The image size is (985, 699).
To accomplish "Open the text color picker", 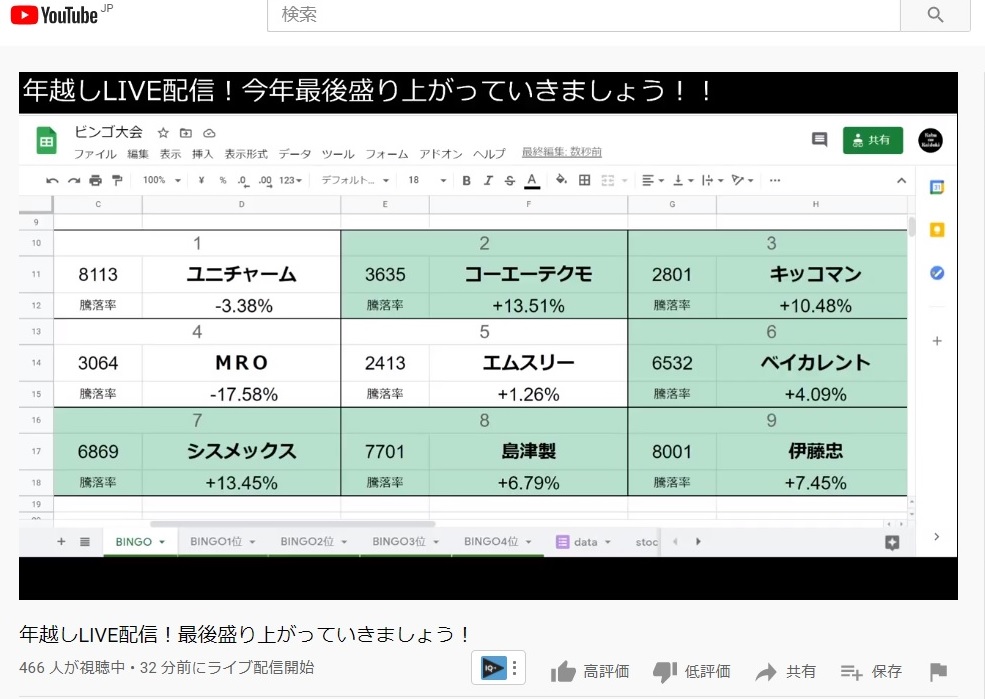I will [x=532, y=181].
